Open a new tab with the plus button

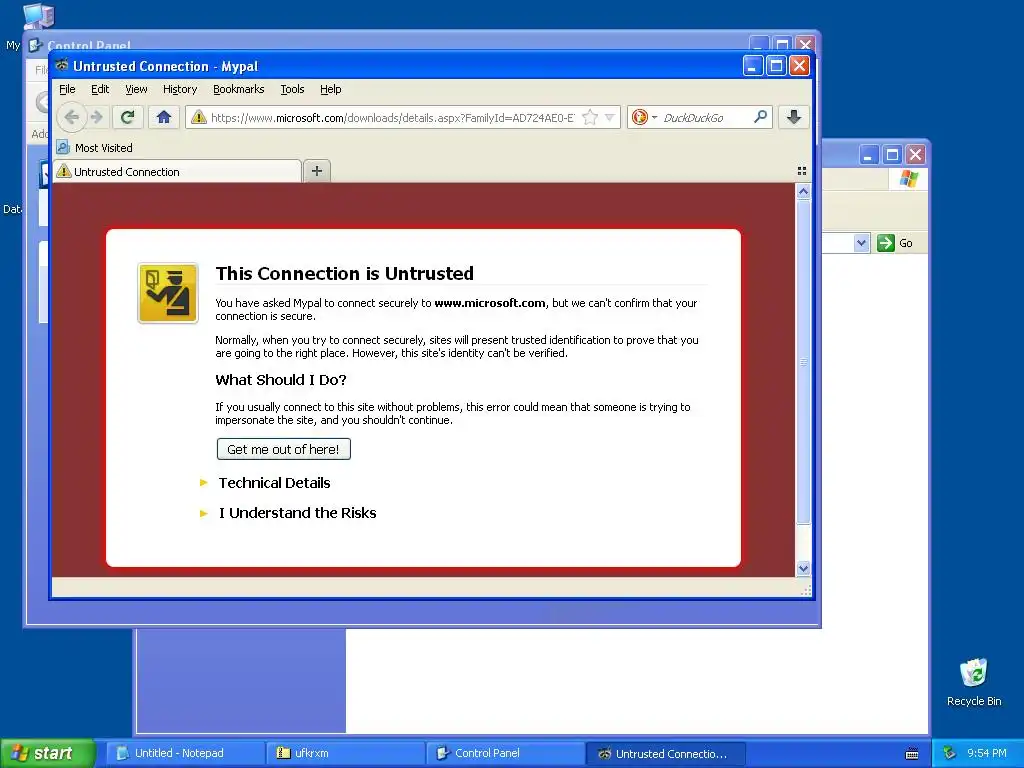317,171
